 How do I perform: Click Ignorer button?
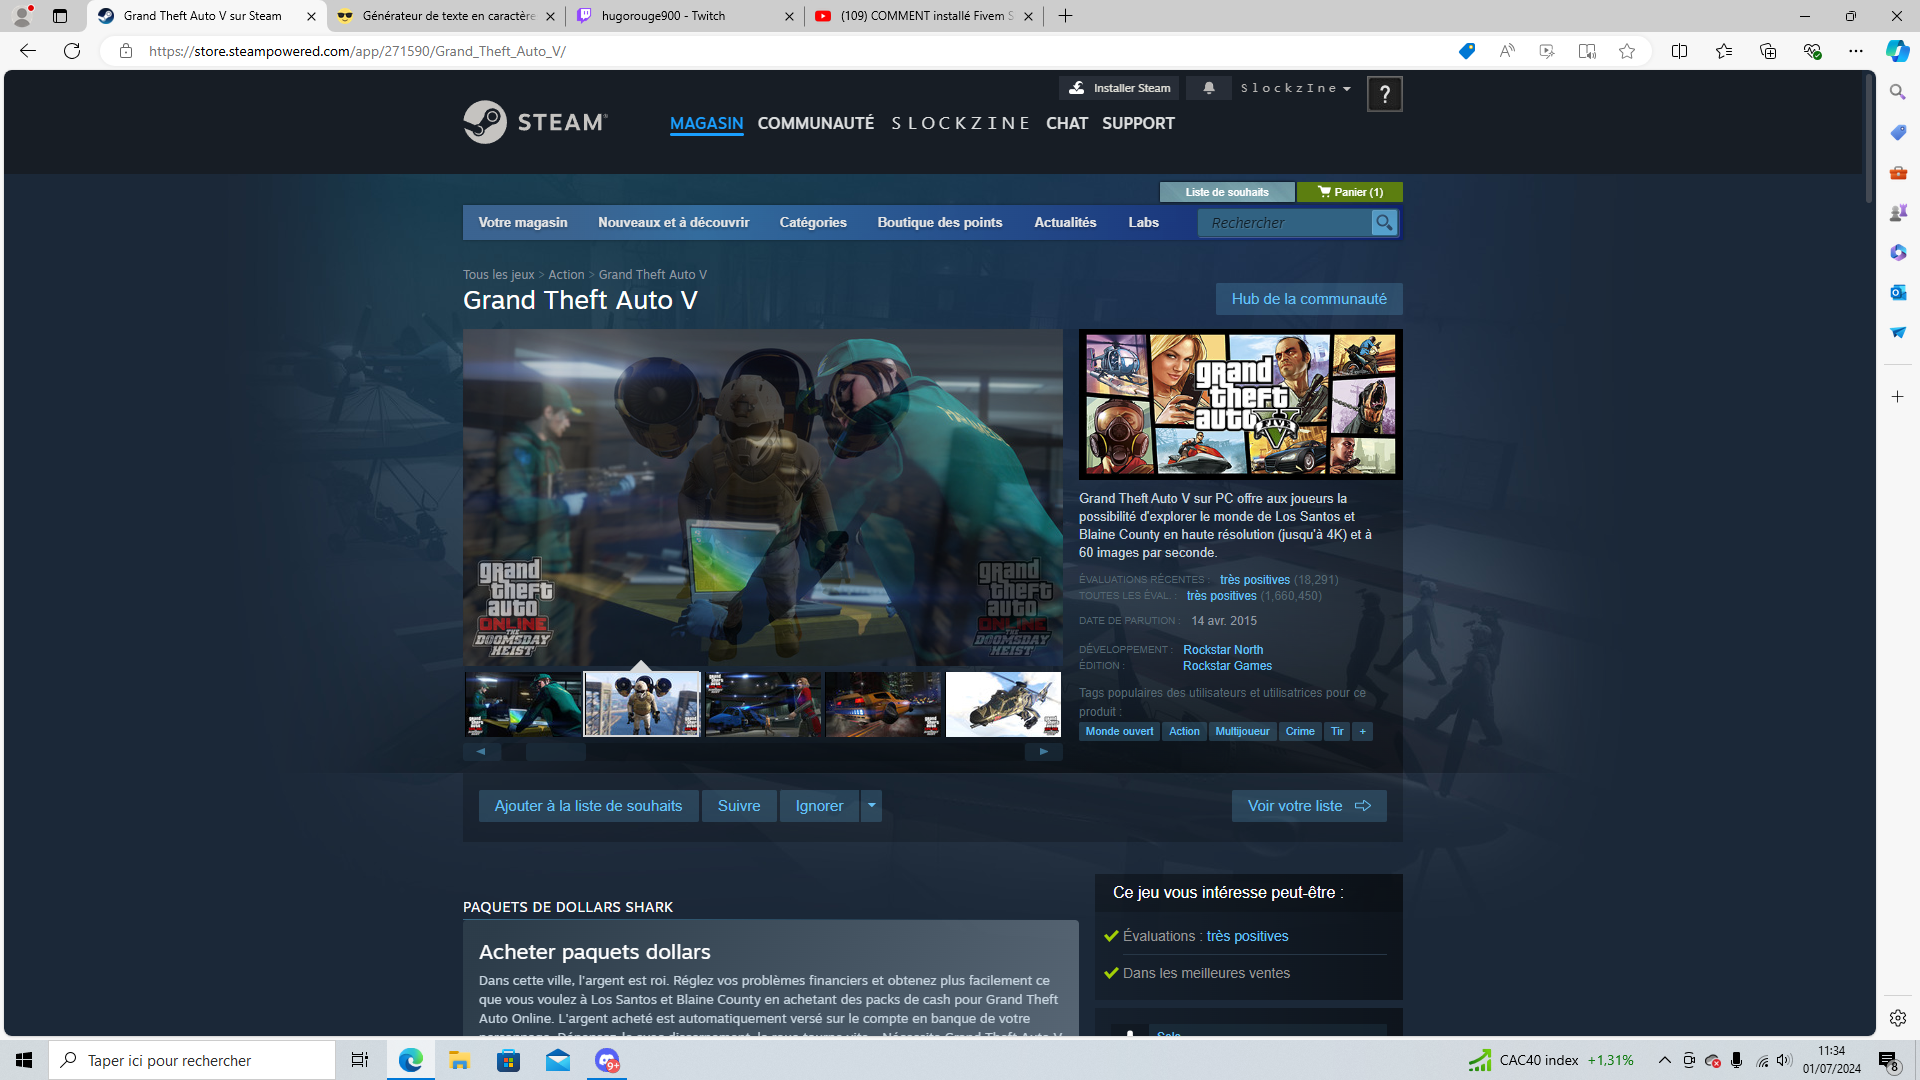click(819, 806)
